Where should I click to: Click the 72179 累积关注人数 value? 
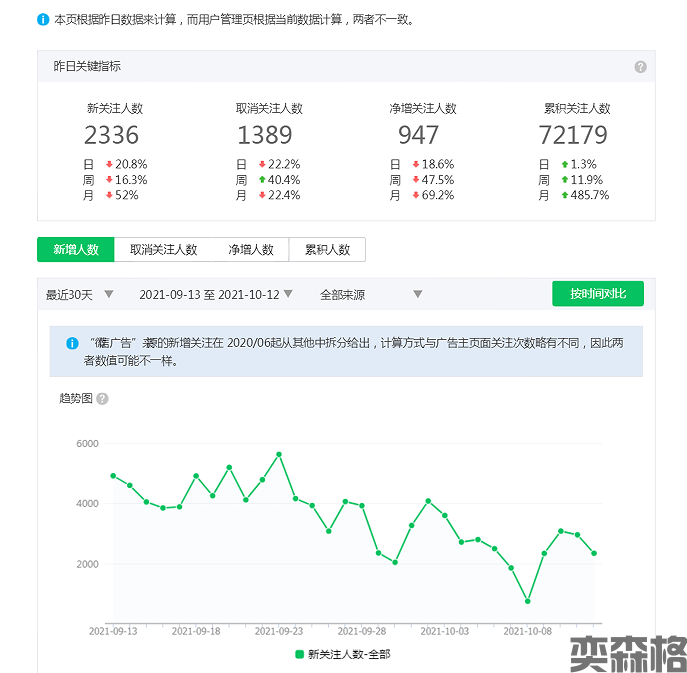573,135
